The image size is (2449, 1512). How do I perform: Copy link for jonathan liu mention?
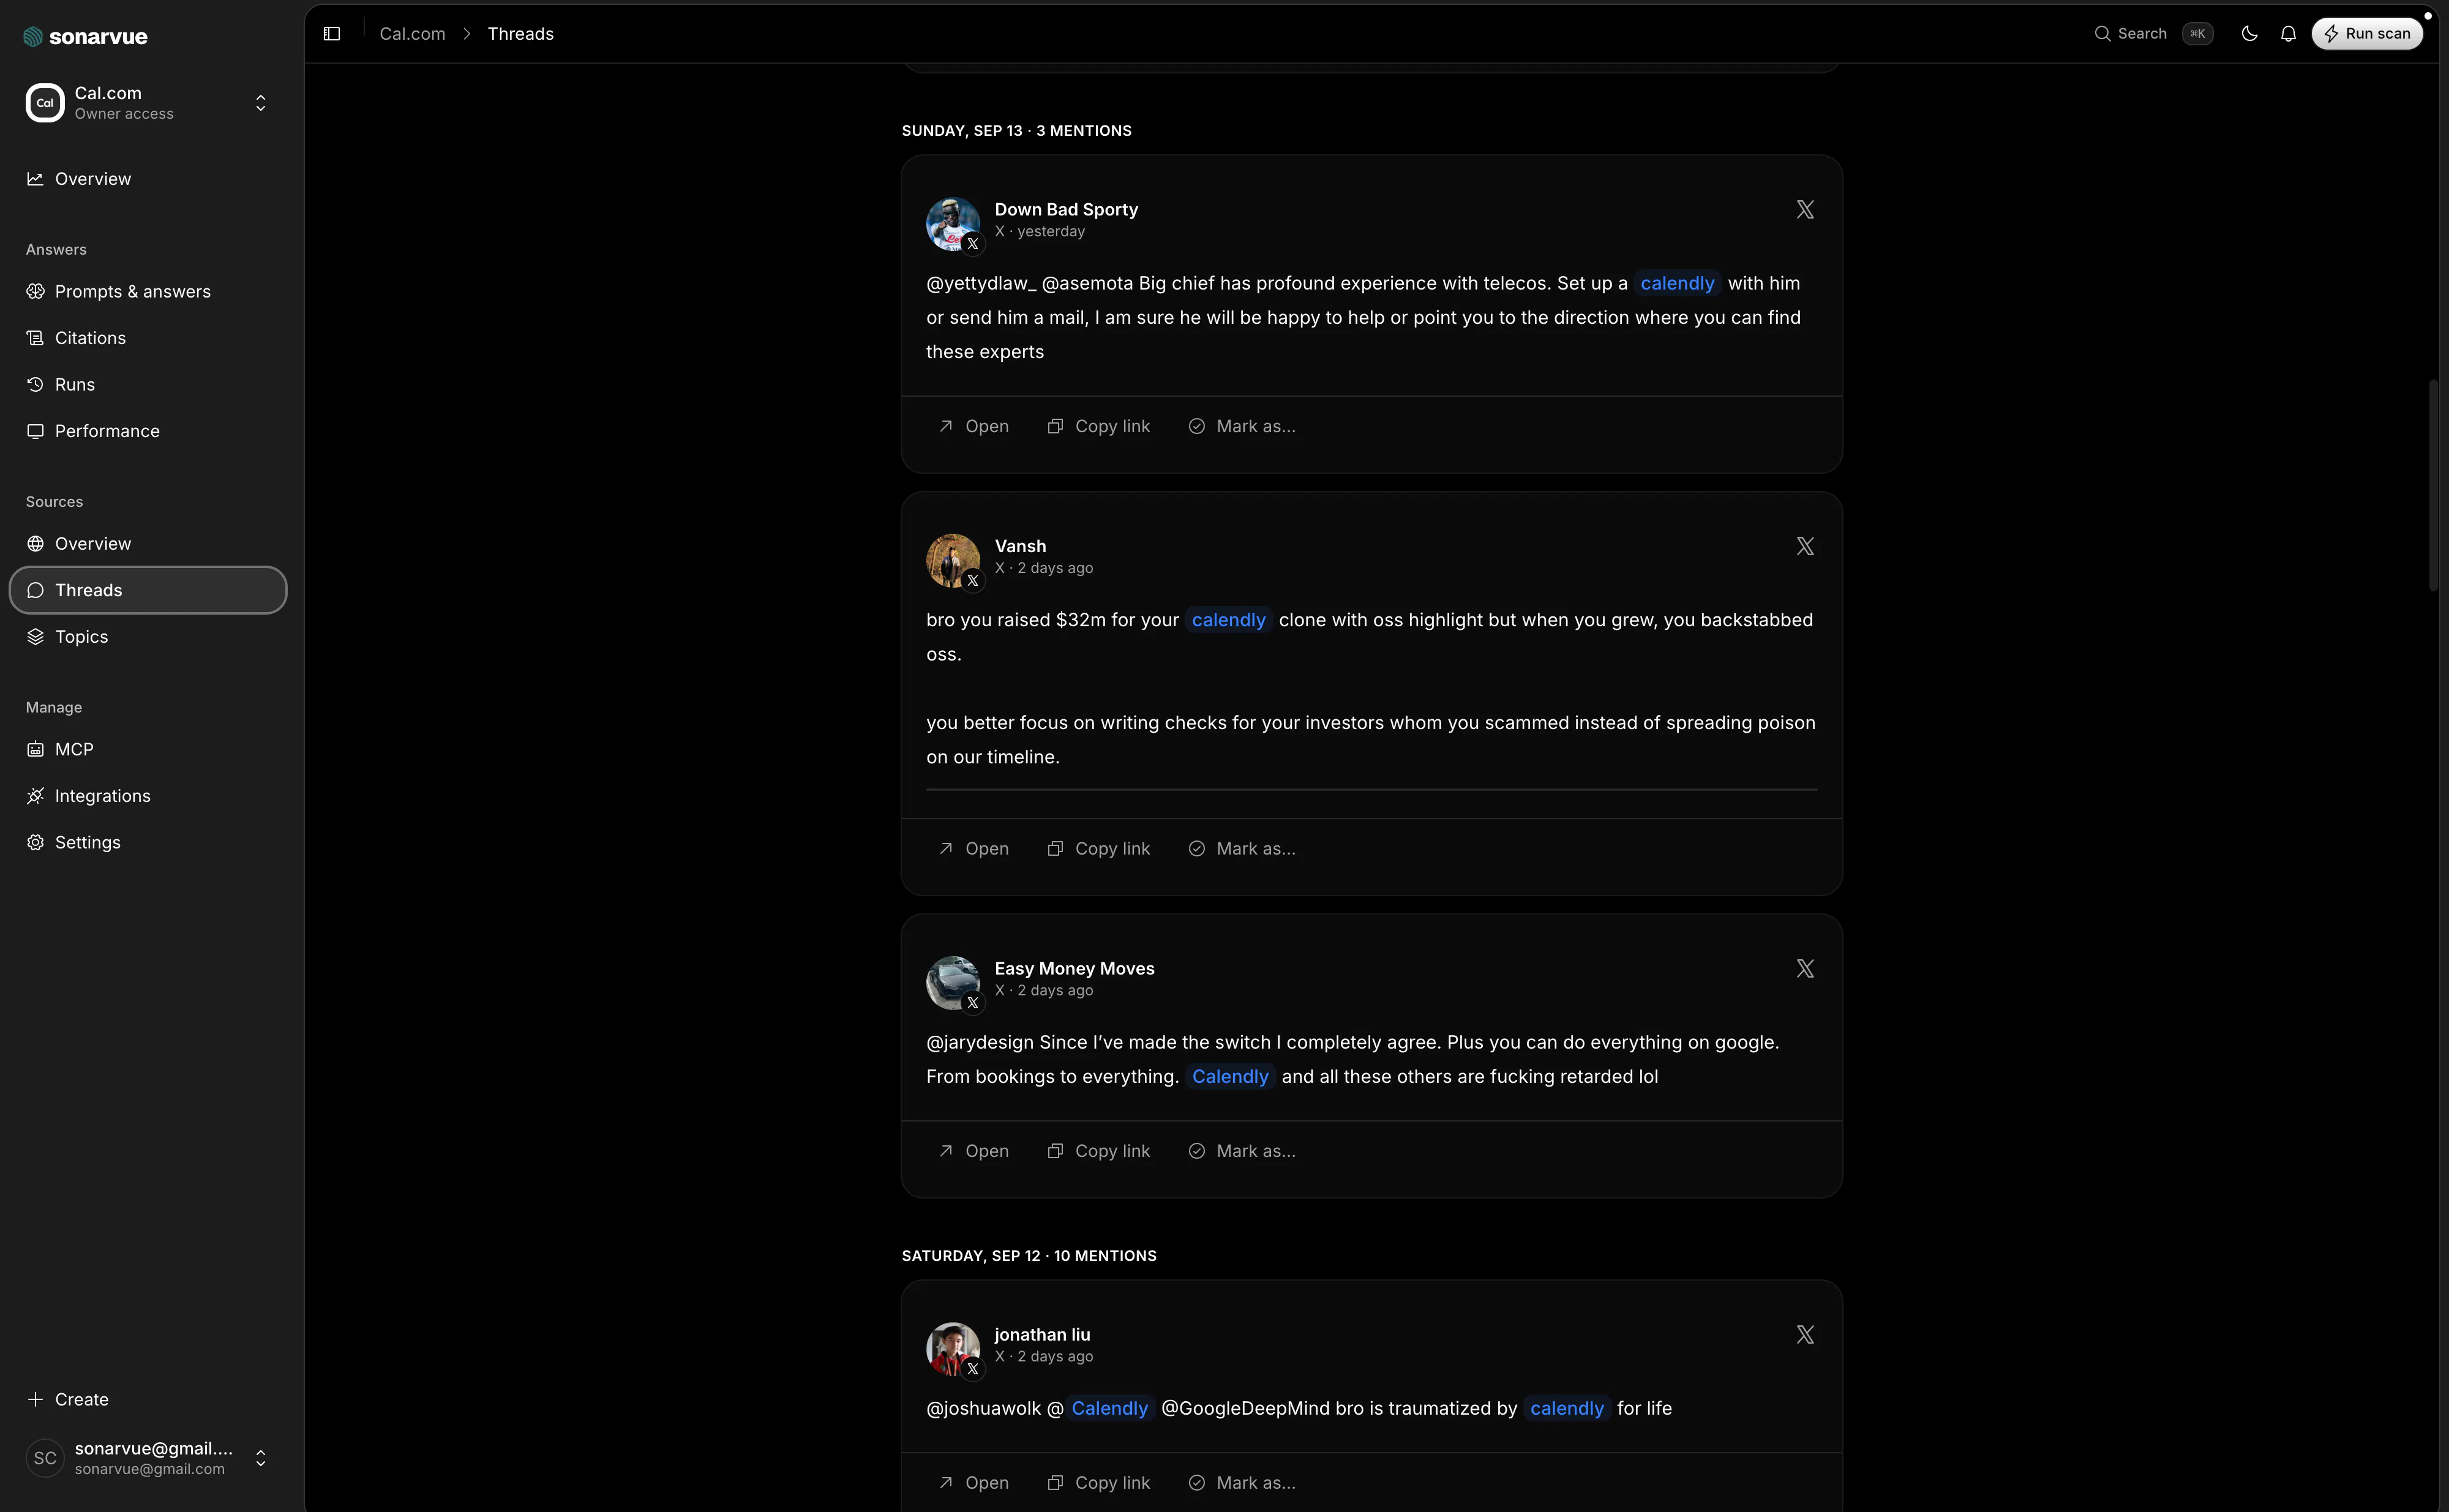1098,1483
